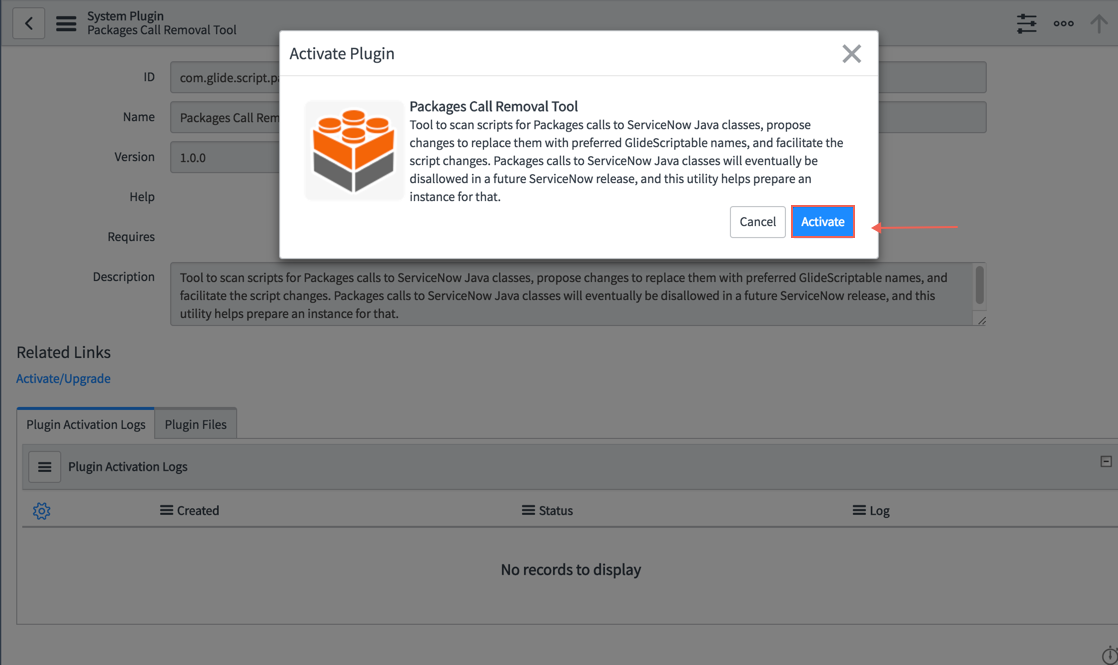Click the Description text area scrollbar
Image resolution: width=1118 pixels, height=665 pixels.
coord(980,284)
